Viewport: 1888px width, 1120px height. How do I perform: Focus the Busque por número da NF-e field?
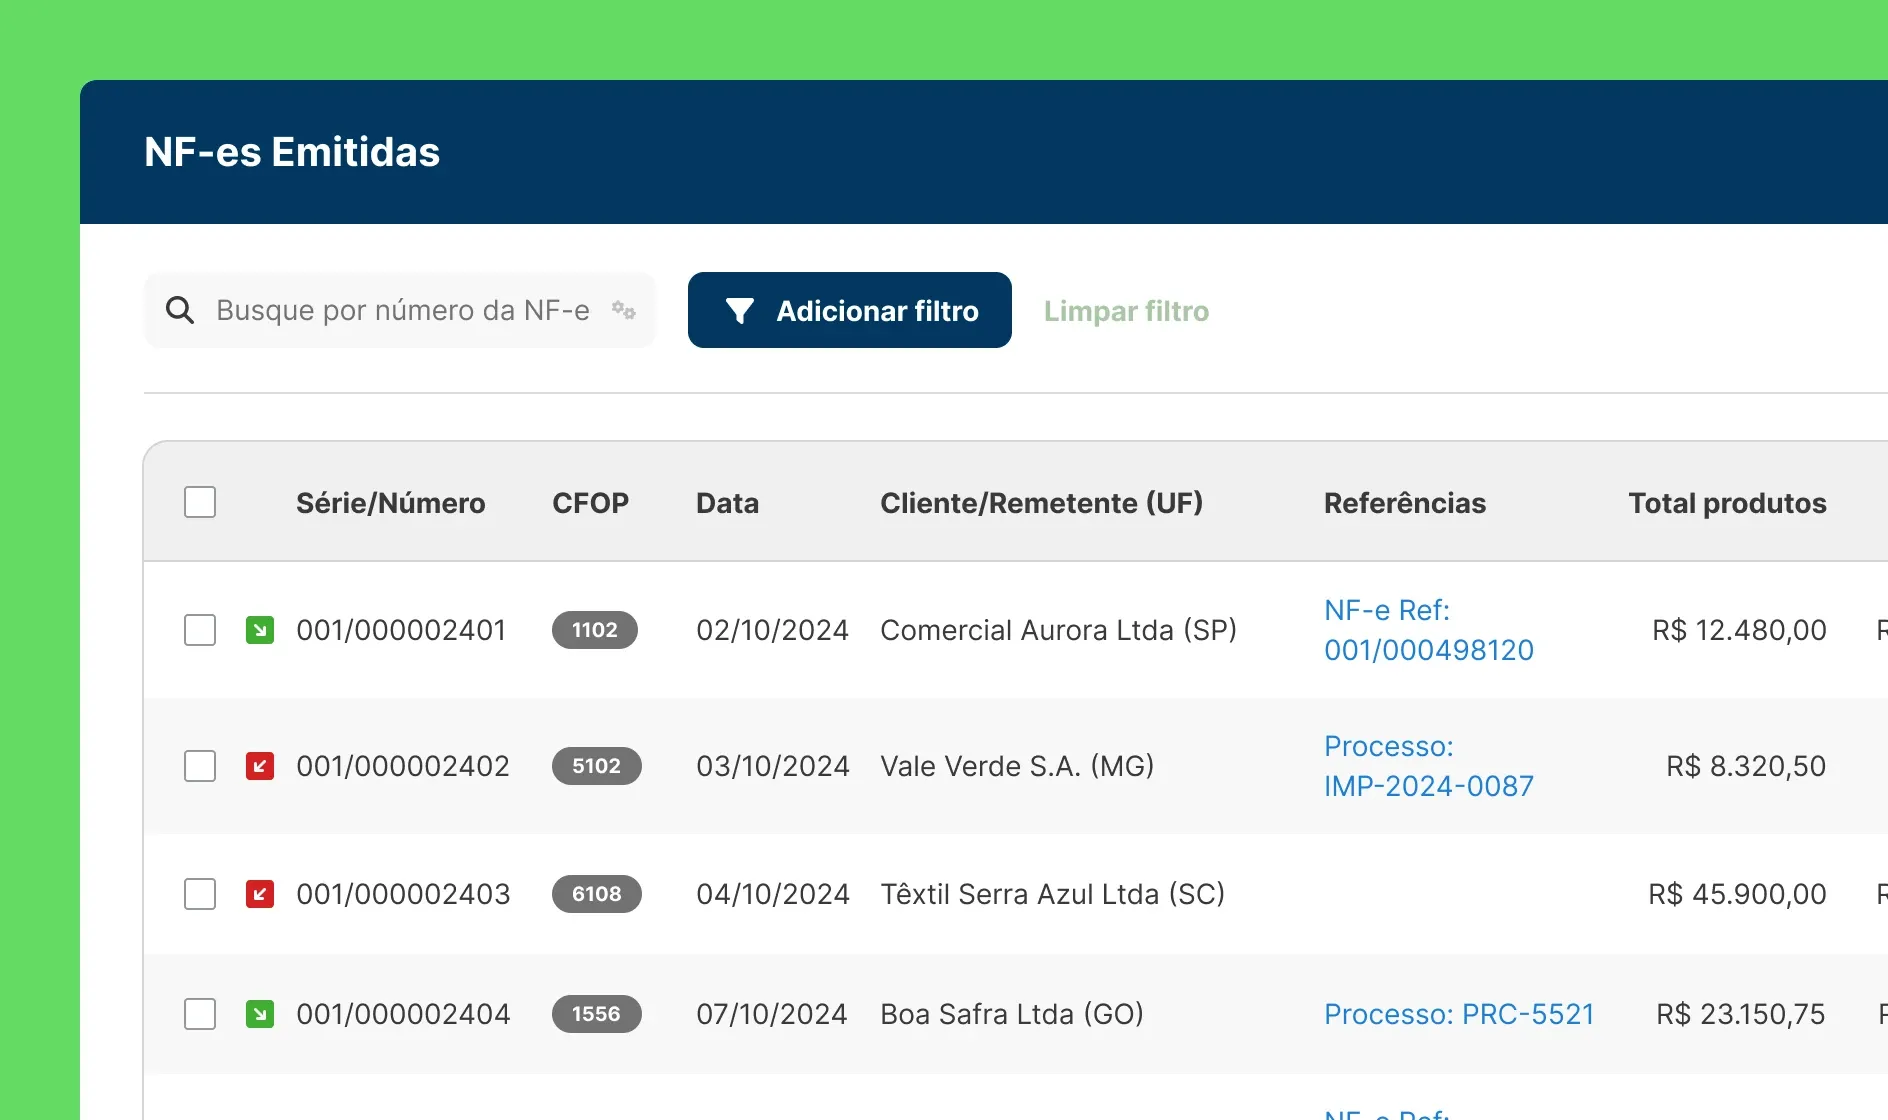click(400, 310)
